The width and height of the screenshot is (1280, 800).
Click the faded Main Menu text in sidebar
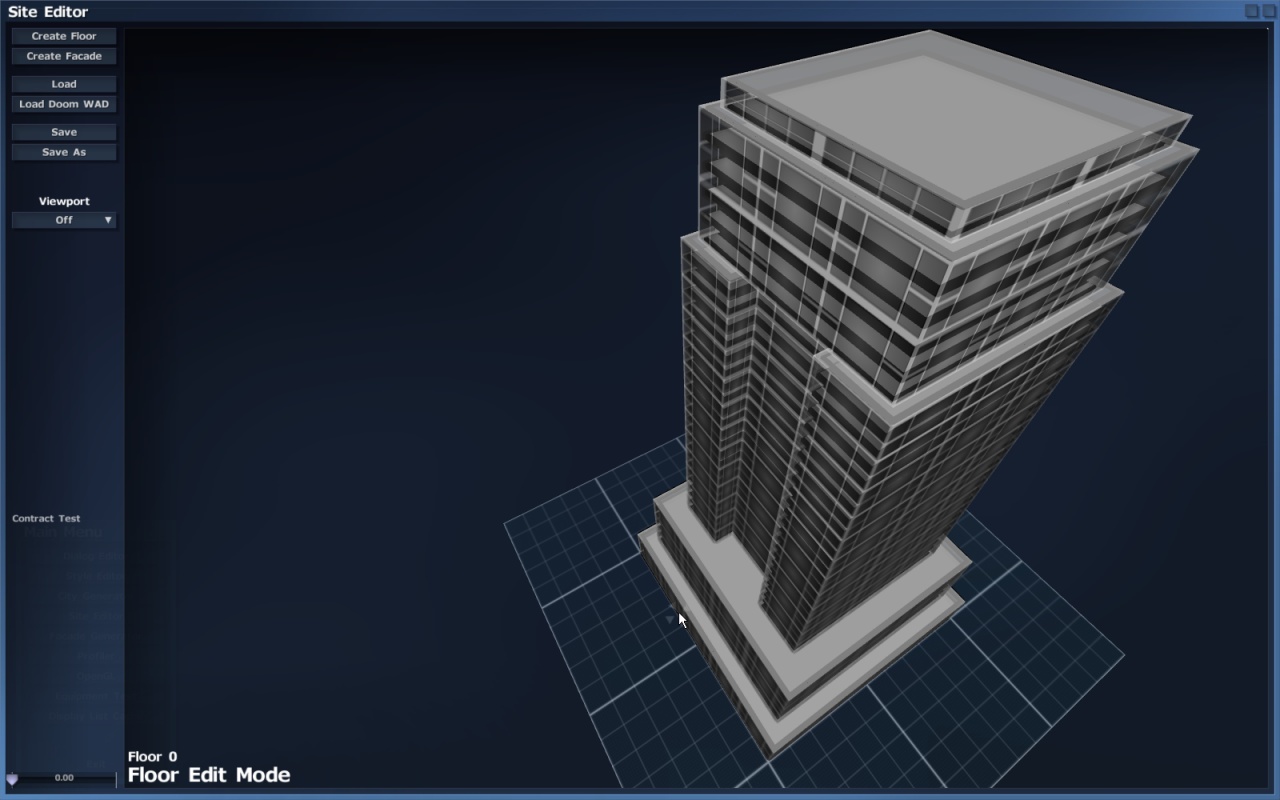63,533
